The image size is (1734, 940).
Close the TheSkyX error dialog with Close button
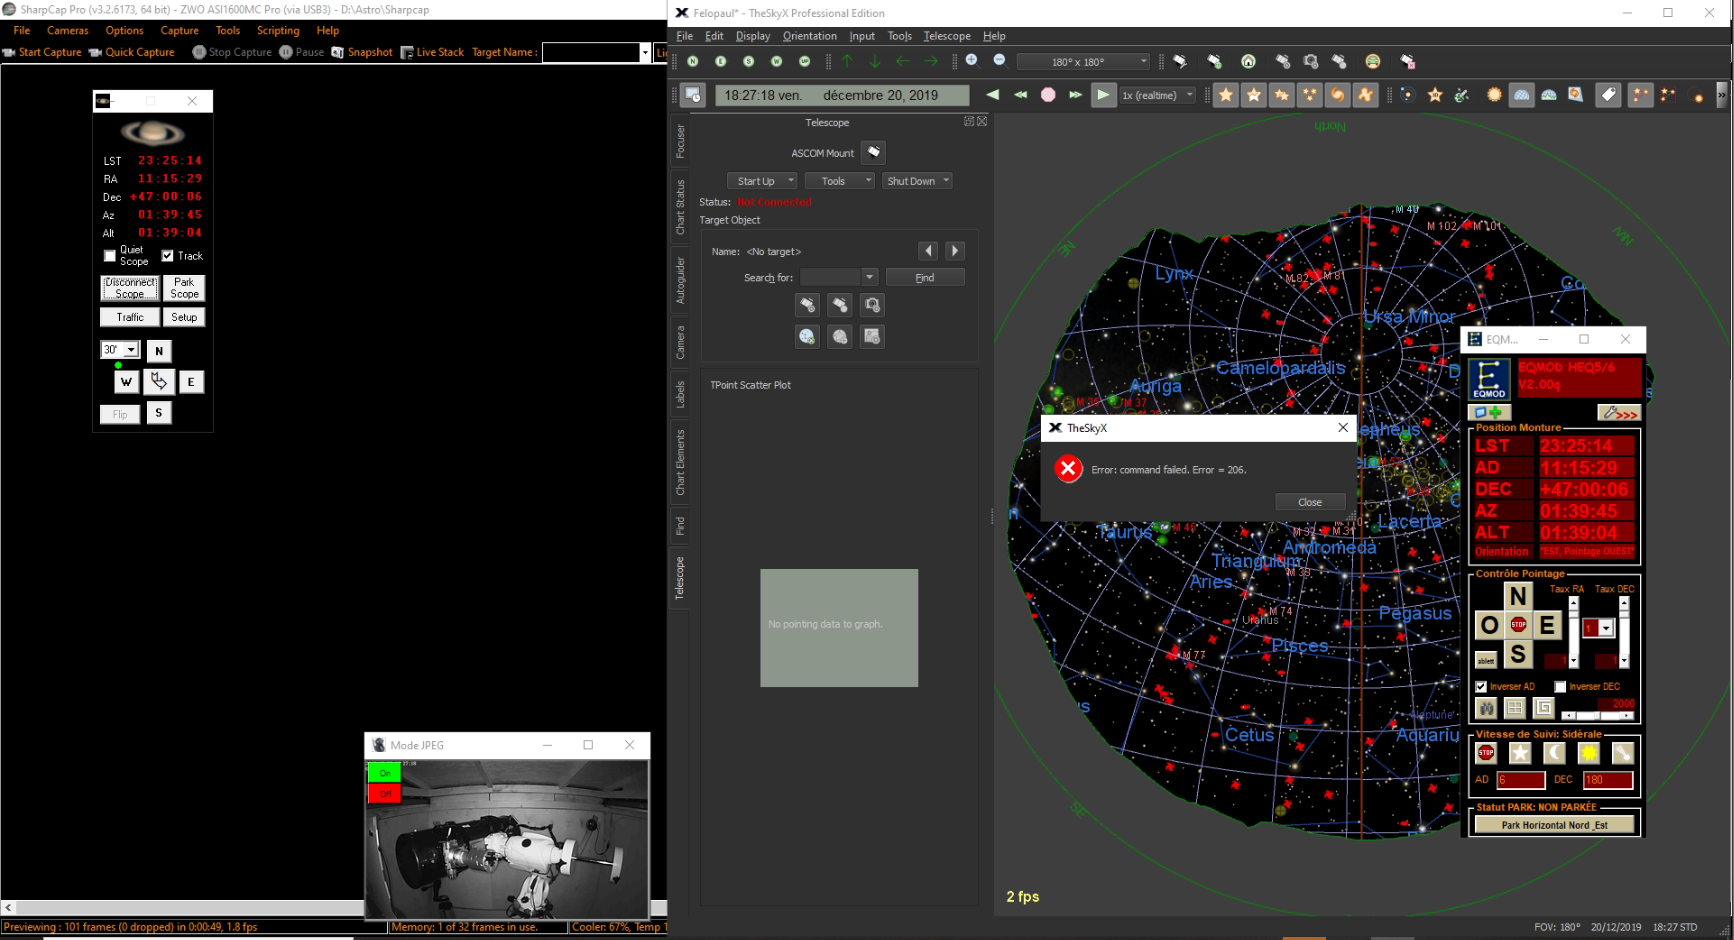click(1310, 502)
